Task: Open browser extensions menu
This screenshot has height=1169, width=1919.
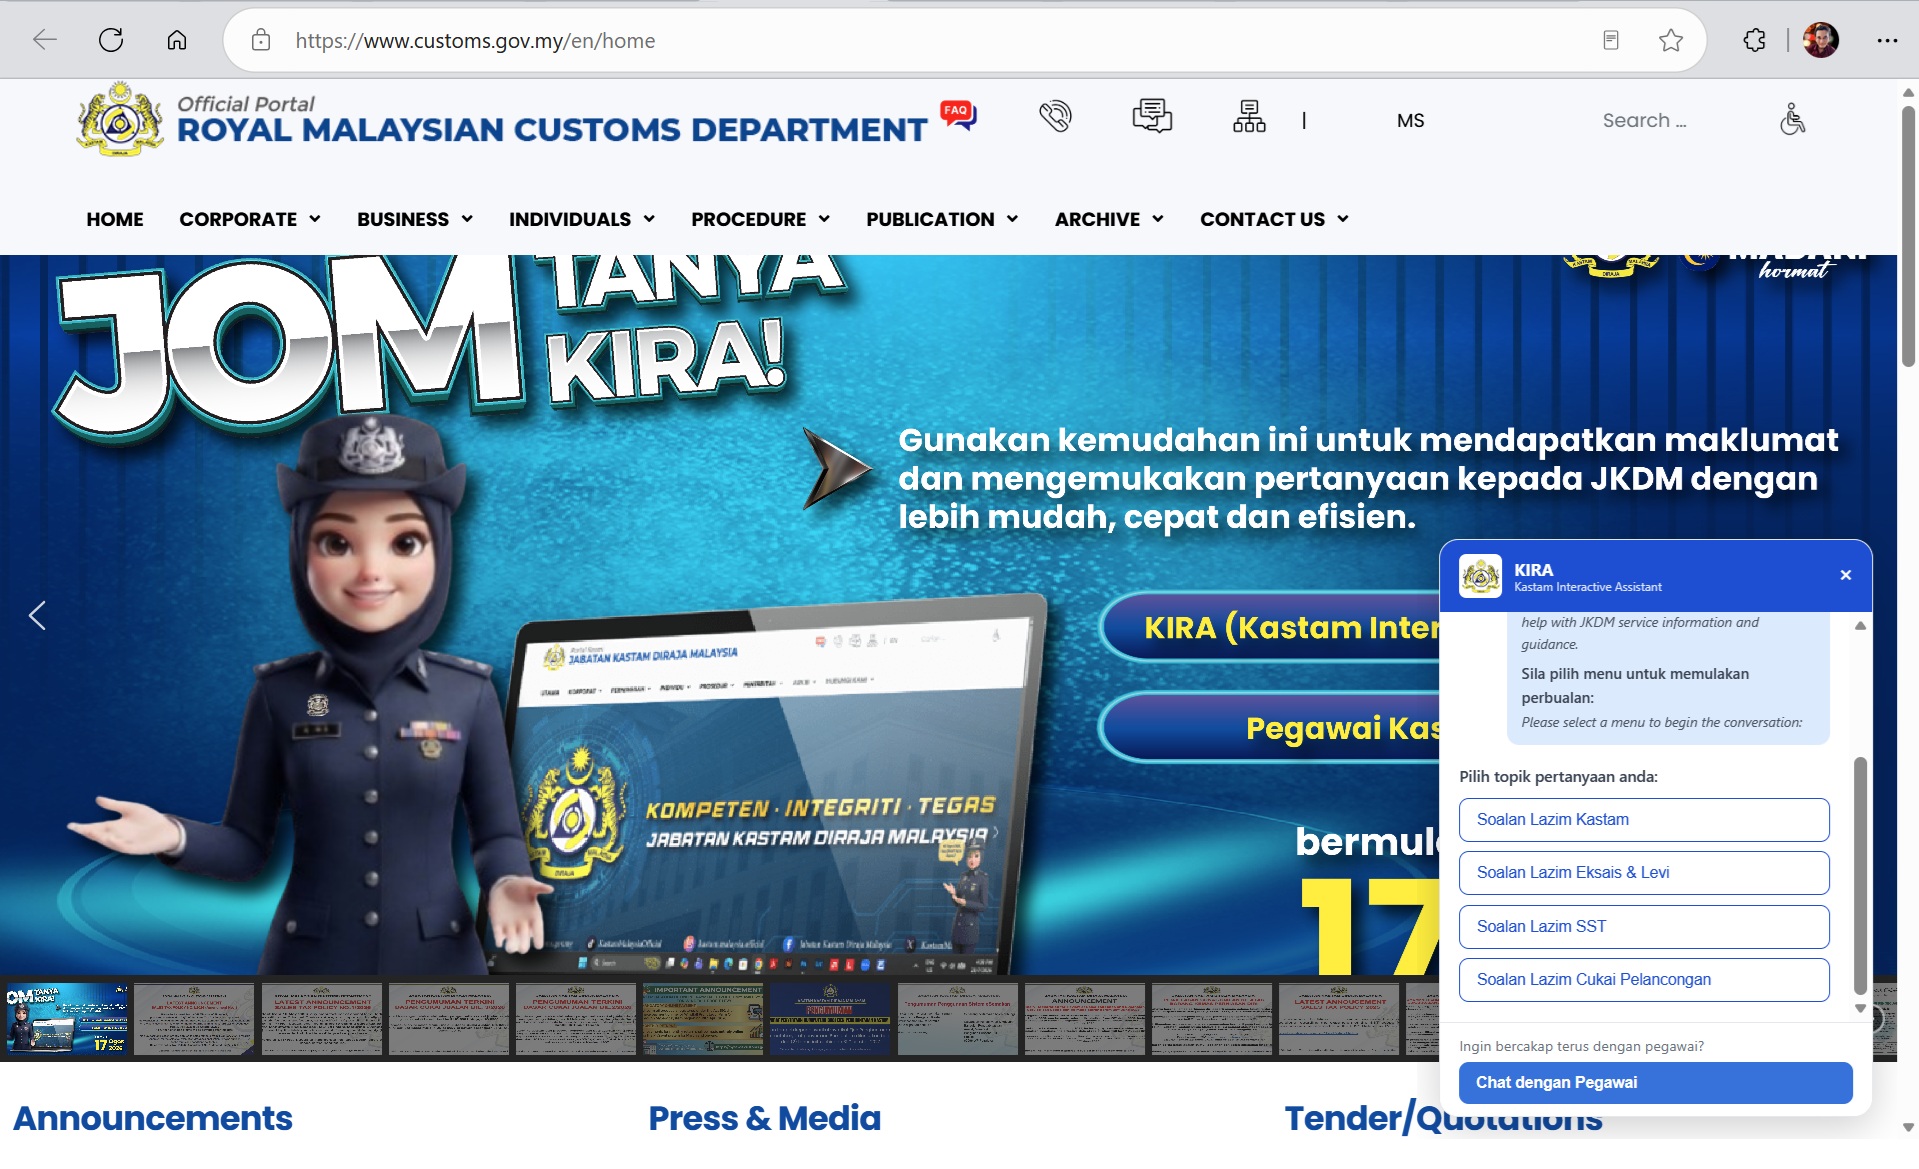Action: [1755, 40]
